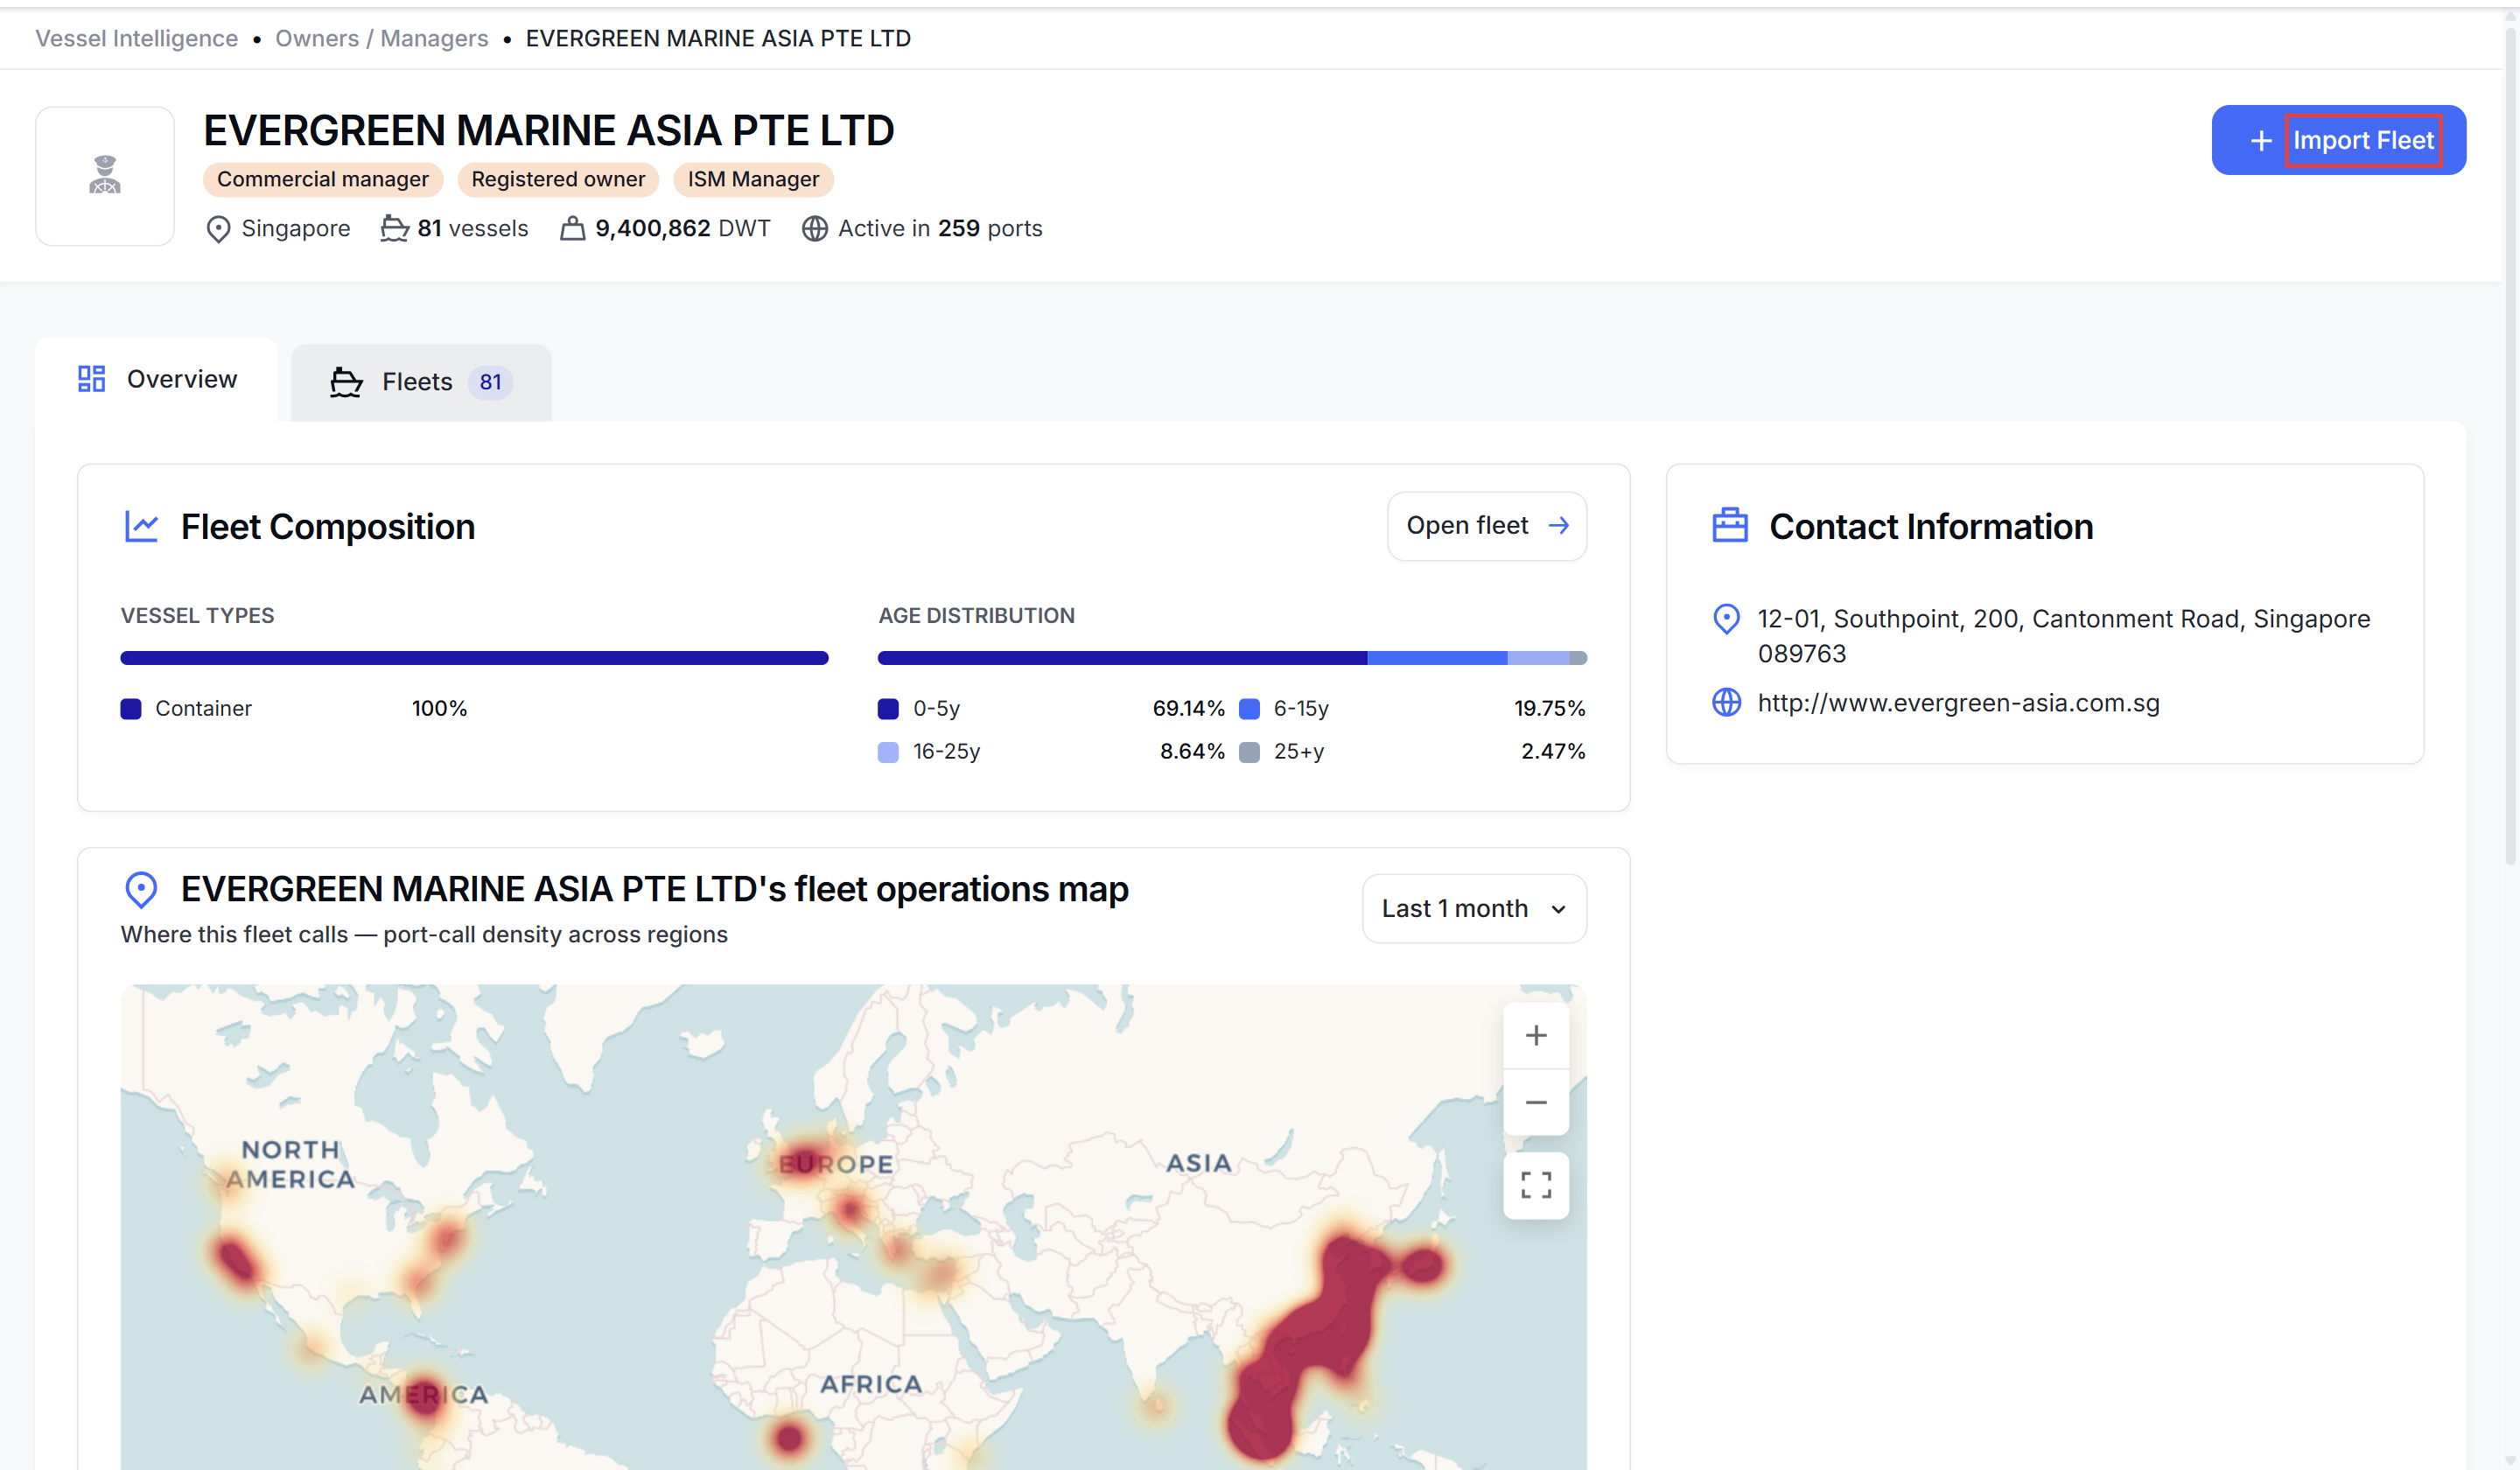Toggle fullscreen for the fleet map
Image resolution: width=2520 pixels, height=1470 pixels.
(1536, 1186)
